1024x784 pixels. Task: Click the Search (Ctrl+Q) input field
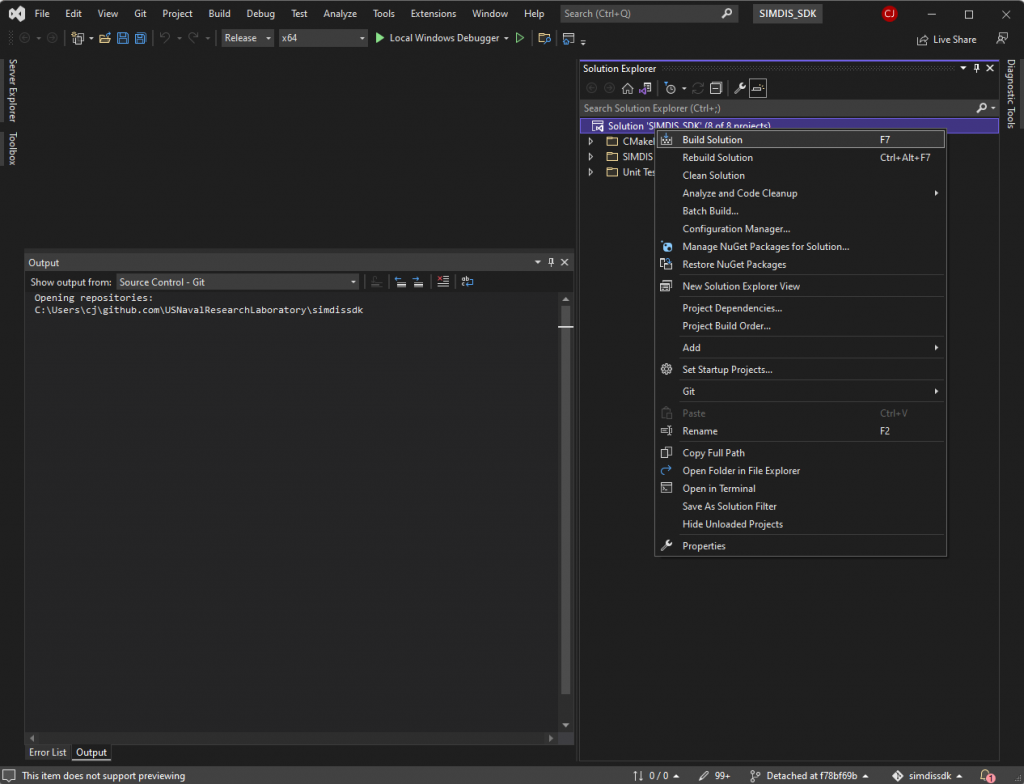pos(649,14)
